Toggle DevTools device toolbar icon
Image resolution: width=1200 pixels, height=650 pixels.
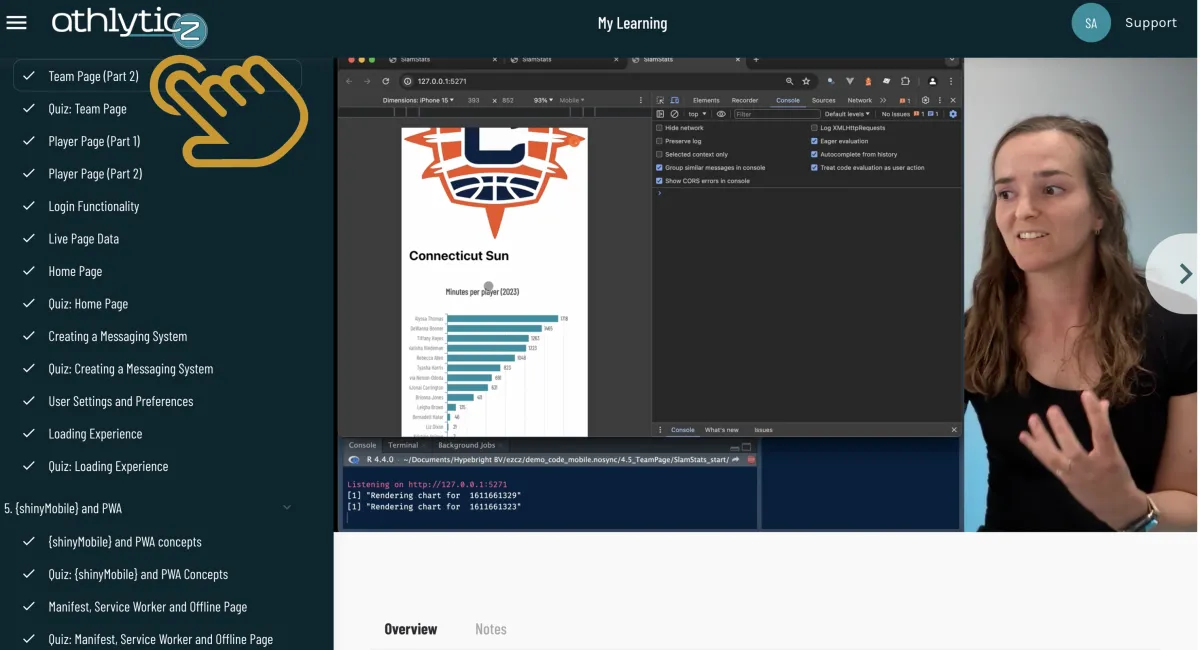coord(675,100)
